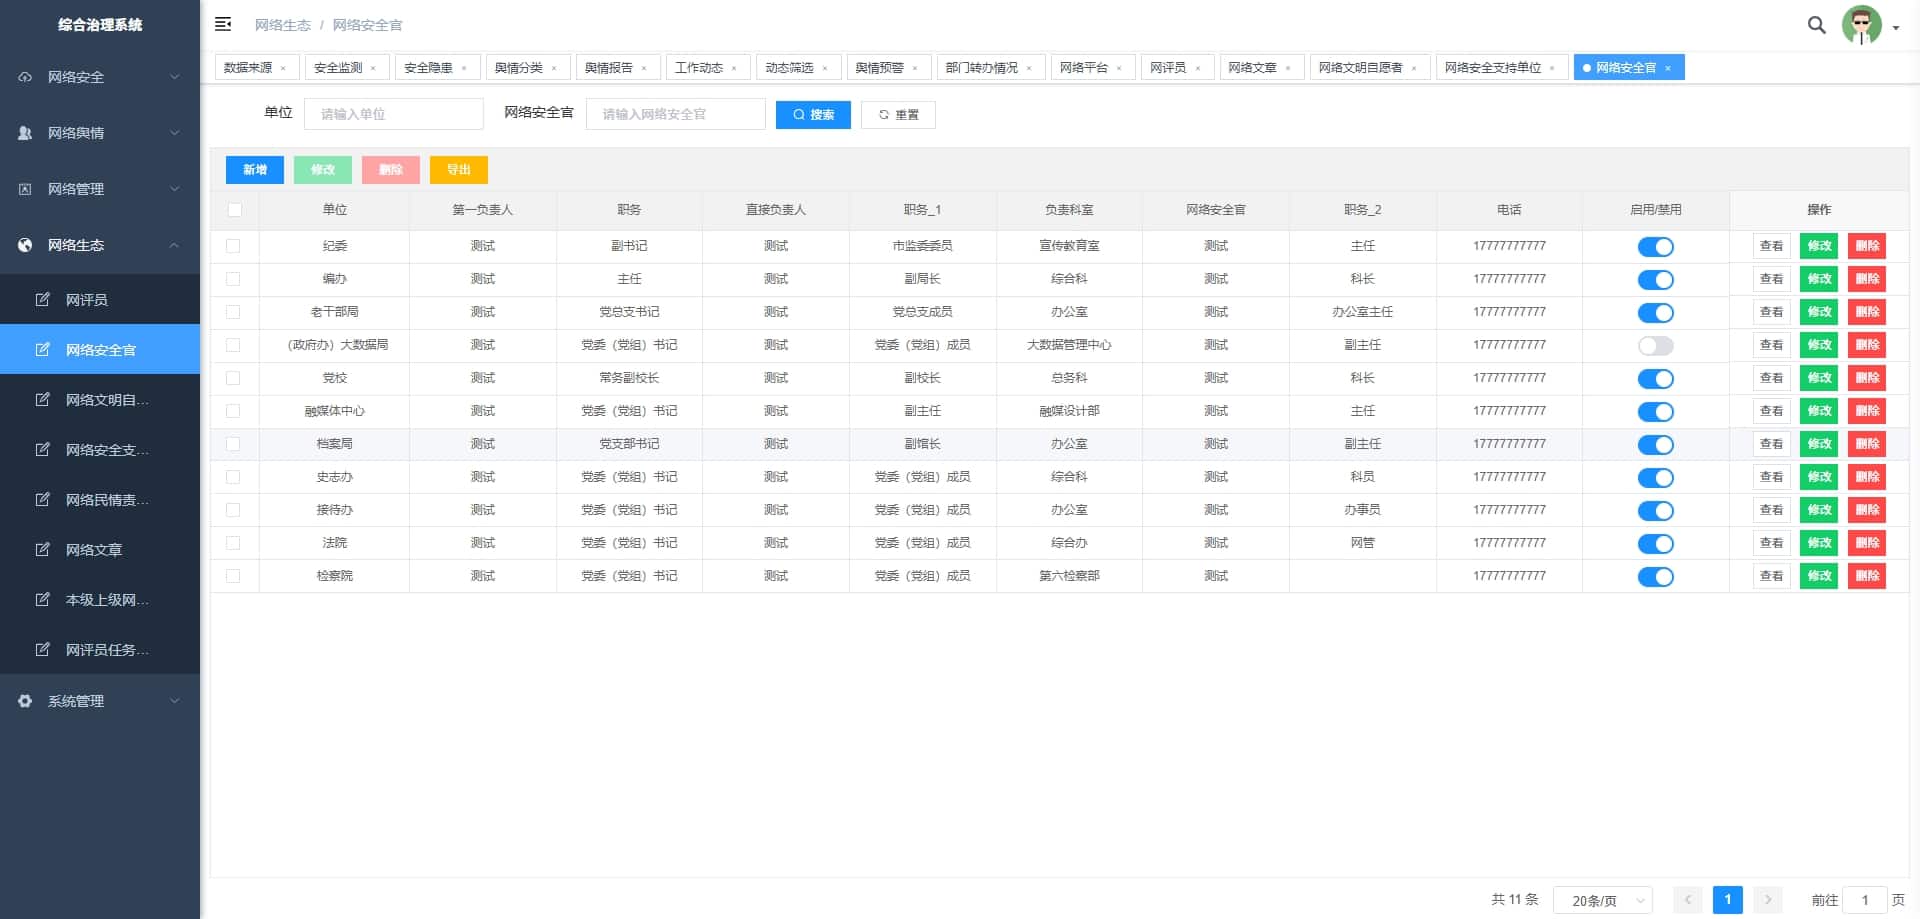Focus the 网络安全官 search input field
The height and width of the screenshot is (919, 1920).
[x=676, y=114]
